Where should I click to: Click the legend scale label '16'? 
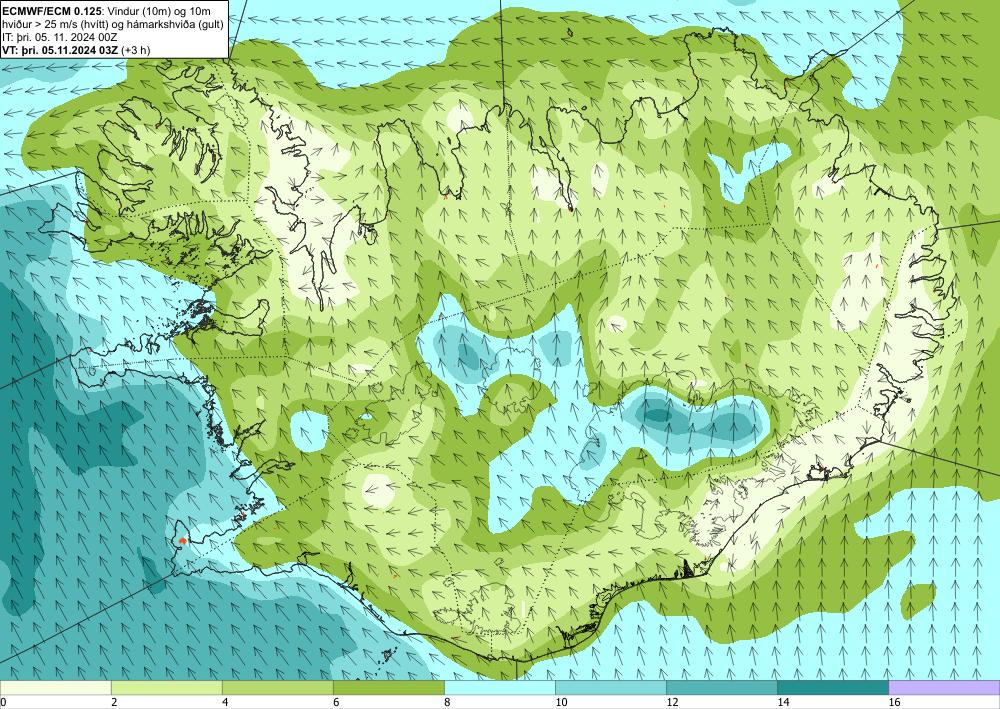[895, 702]
